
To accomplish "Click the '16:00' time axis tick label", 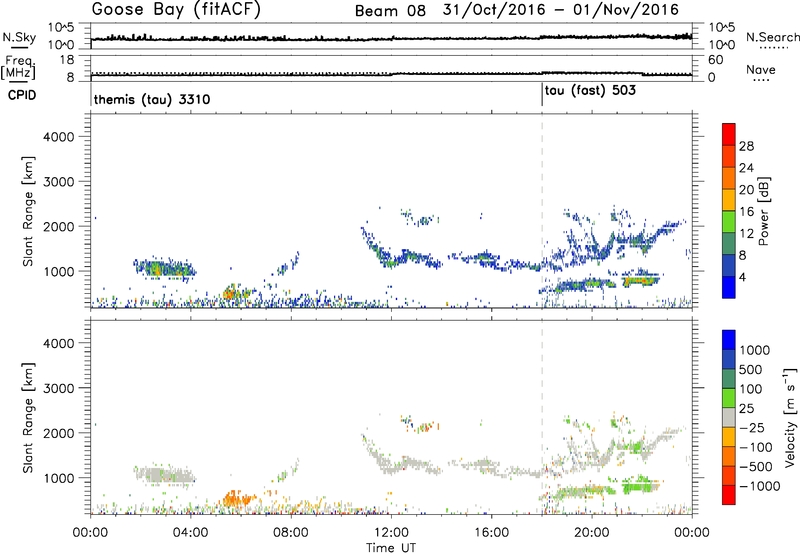I will point(491,533).
